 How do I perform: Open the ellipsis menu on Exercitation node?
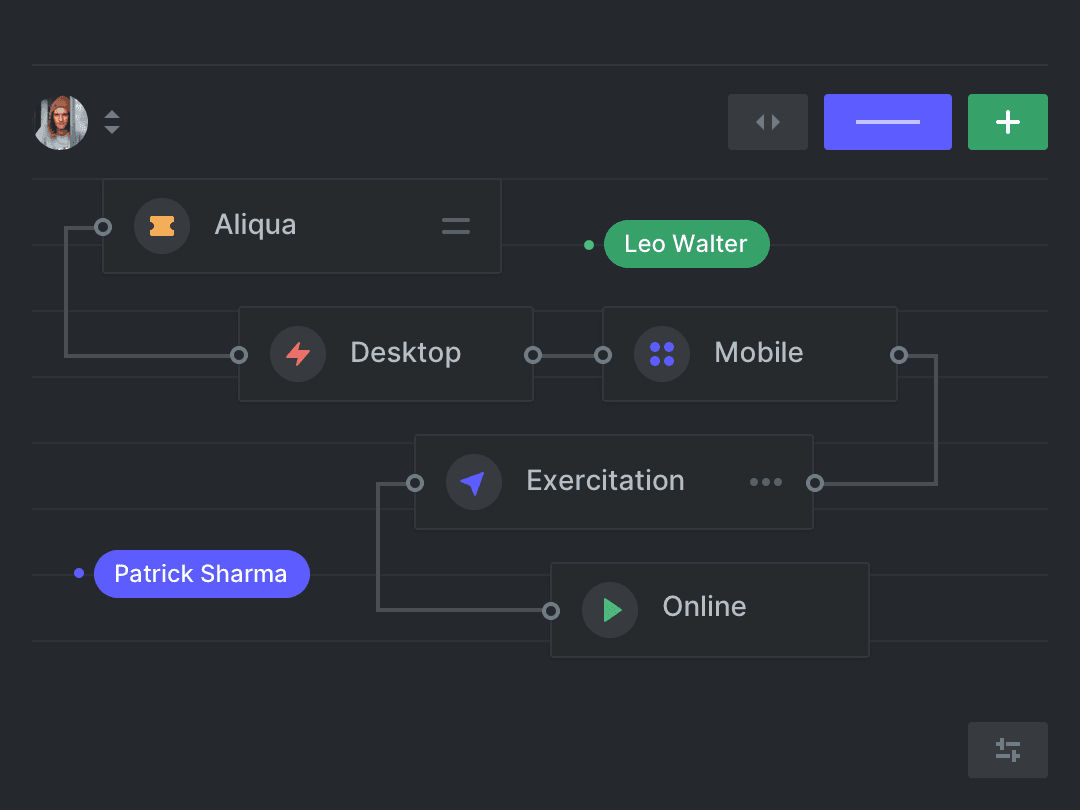coord(766,481)
